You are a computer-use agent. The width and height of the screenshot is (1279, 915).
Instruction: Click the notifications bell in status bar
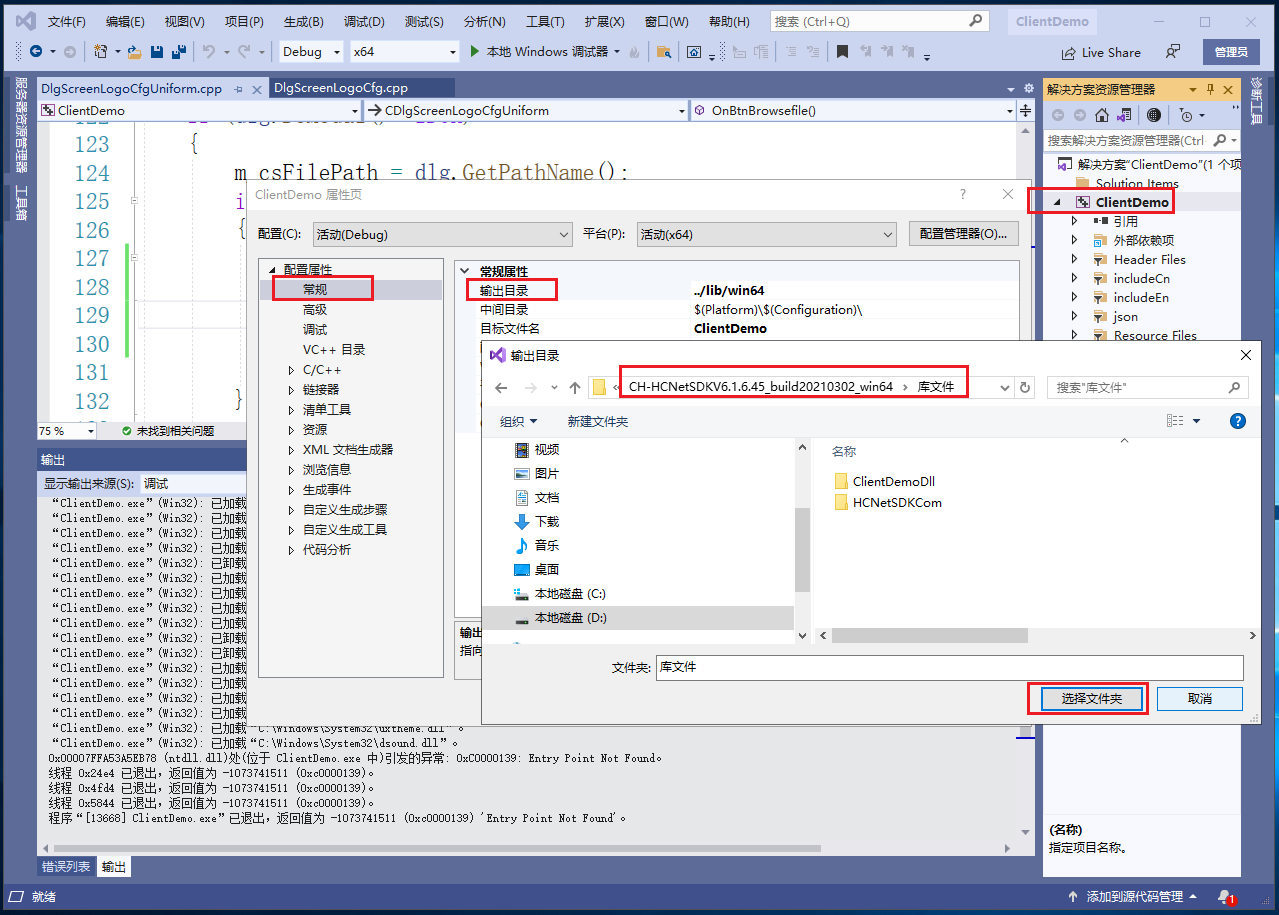click(x=1225, y=896)
